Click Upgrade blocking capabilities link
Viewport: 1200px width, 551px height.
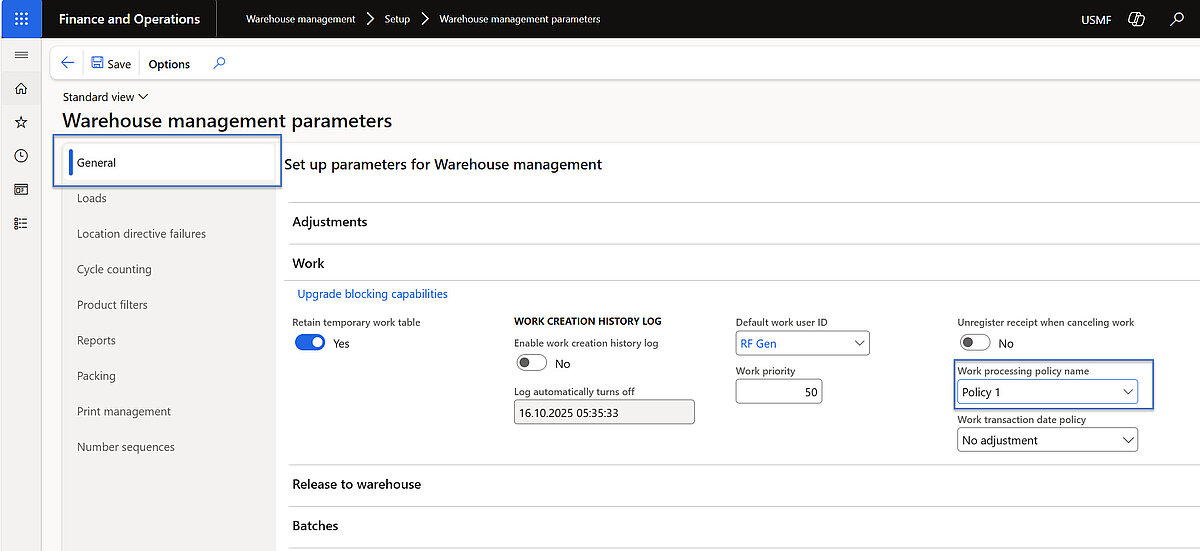pyautogui.click(x=372, y=294)
